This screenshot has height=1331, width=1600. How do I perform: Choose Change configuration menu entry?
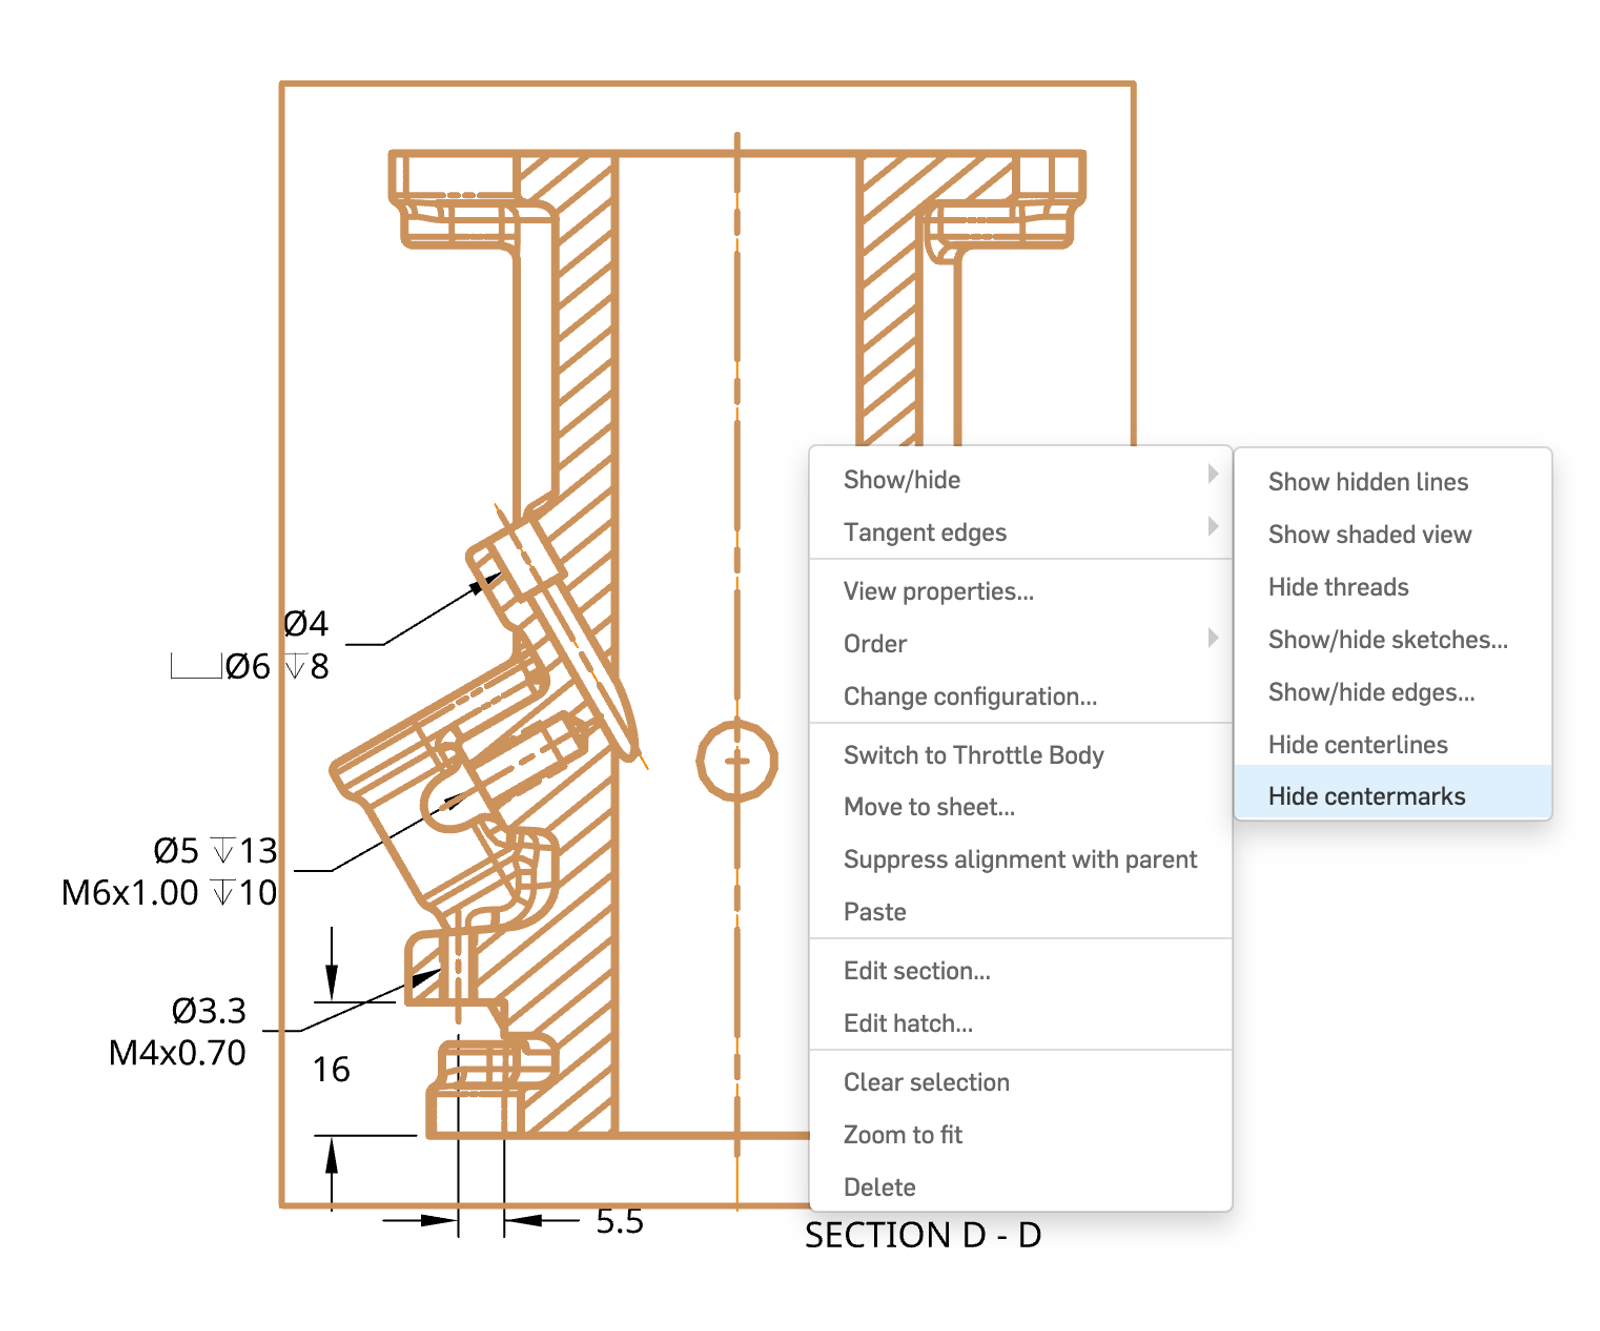pyautogui.click(x=969, y=696)
